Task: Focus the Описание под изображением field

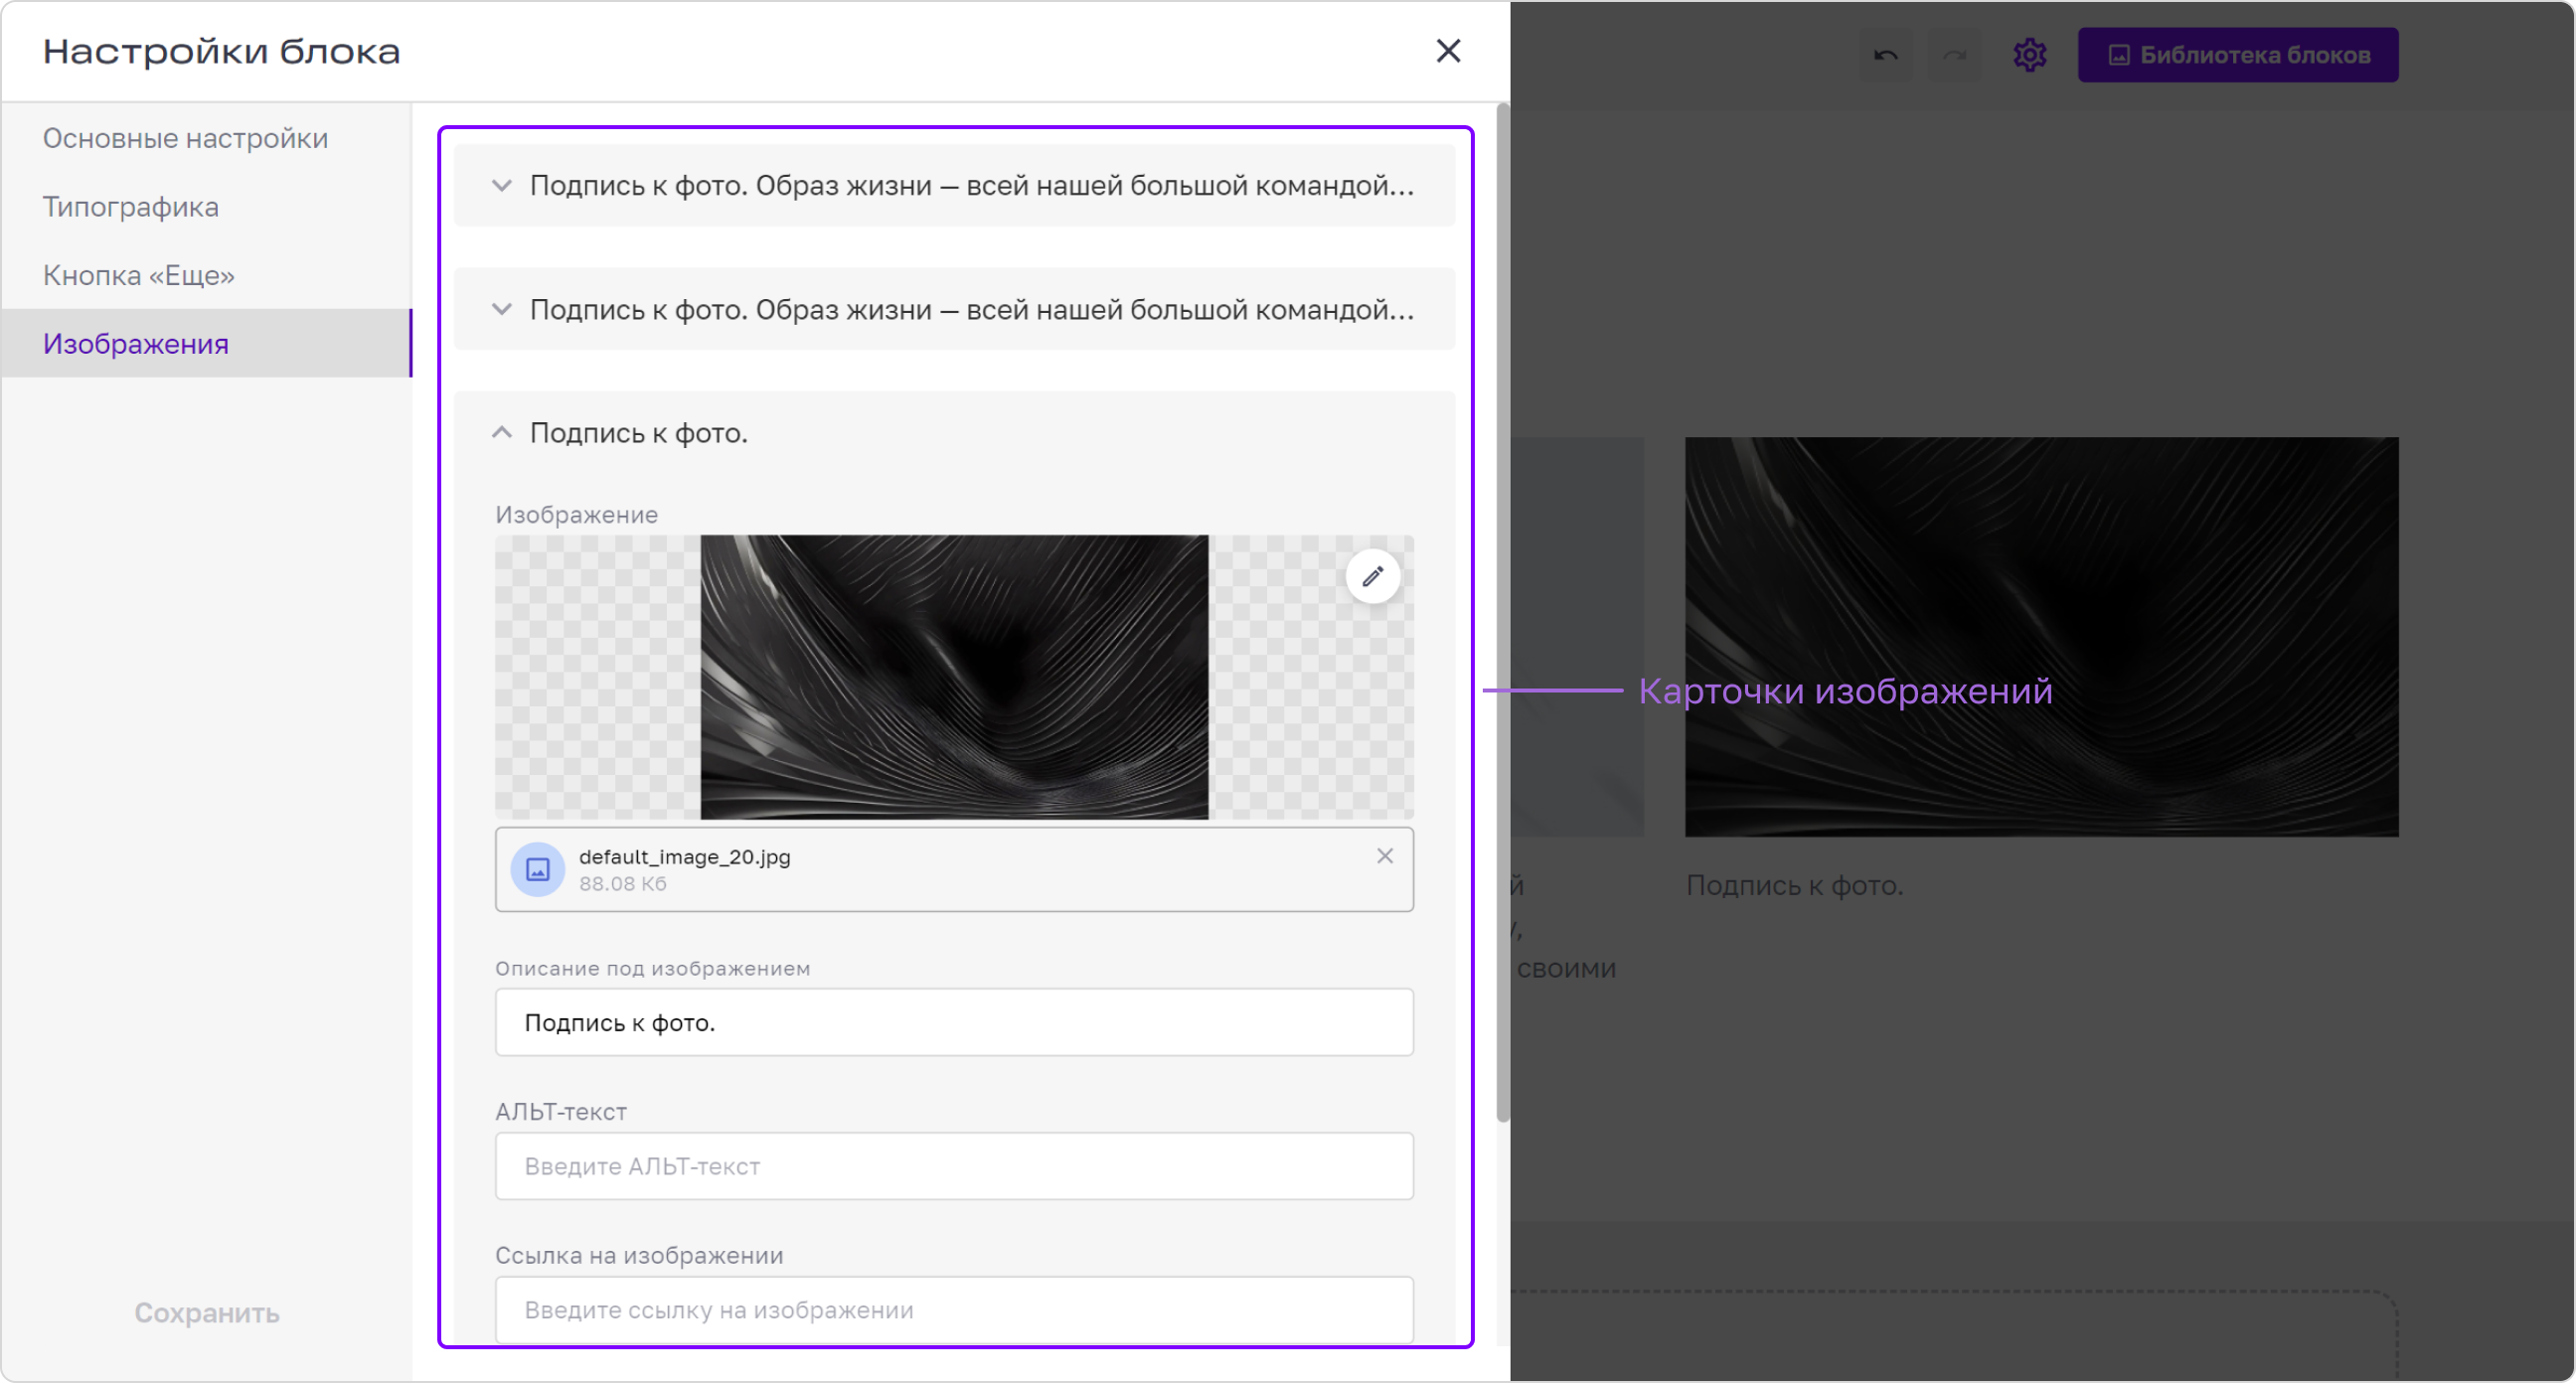Action: 954,1022
